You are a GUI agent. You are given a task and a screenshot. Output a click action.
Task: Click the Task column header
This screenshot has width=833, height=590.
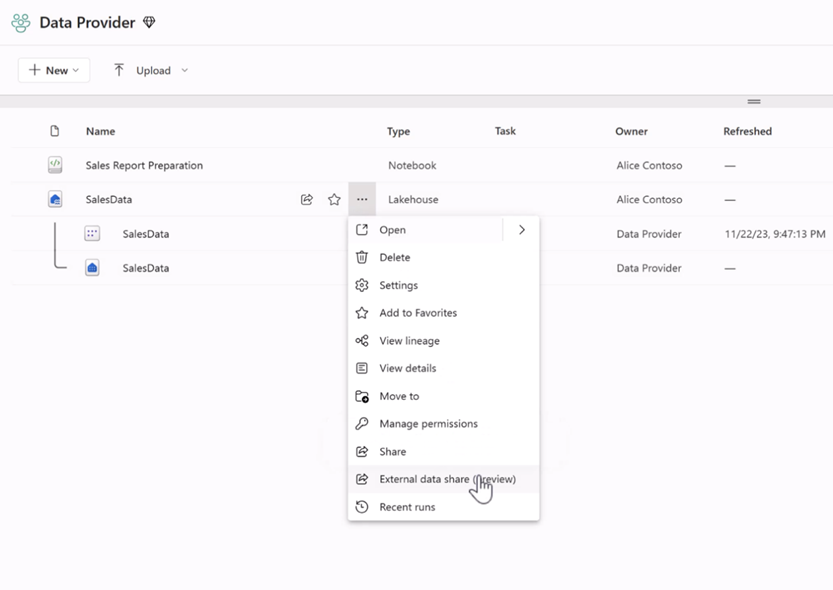[x=505, y=131]
